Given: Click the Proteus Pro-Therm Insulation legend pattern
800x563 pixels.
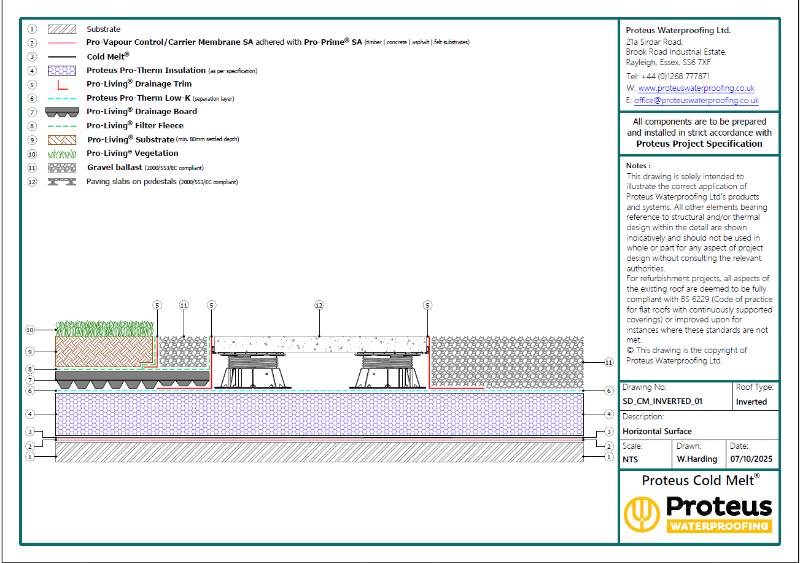Looking at the screenshot, I should point(63,71).
